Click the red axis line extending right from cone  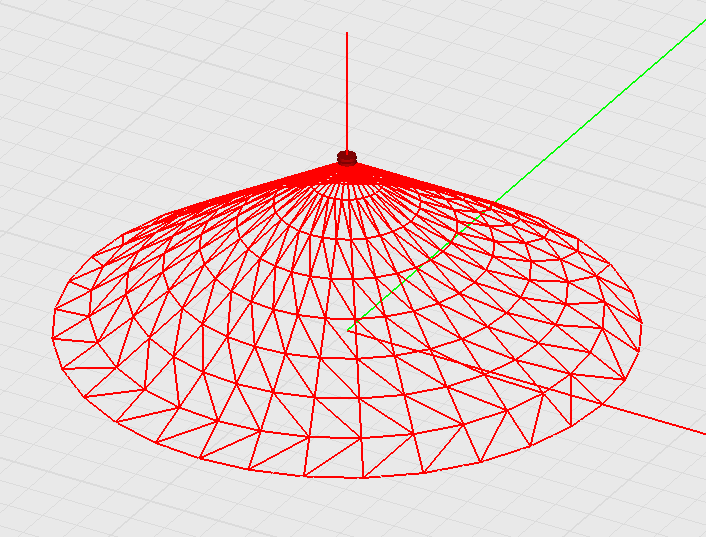click(653, 419)
